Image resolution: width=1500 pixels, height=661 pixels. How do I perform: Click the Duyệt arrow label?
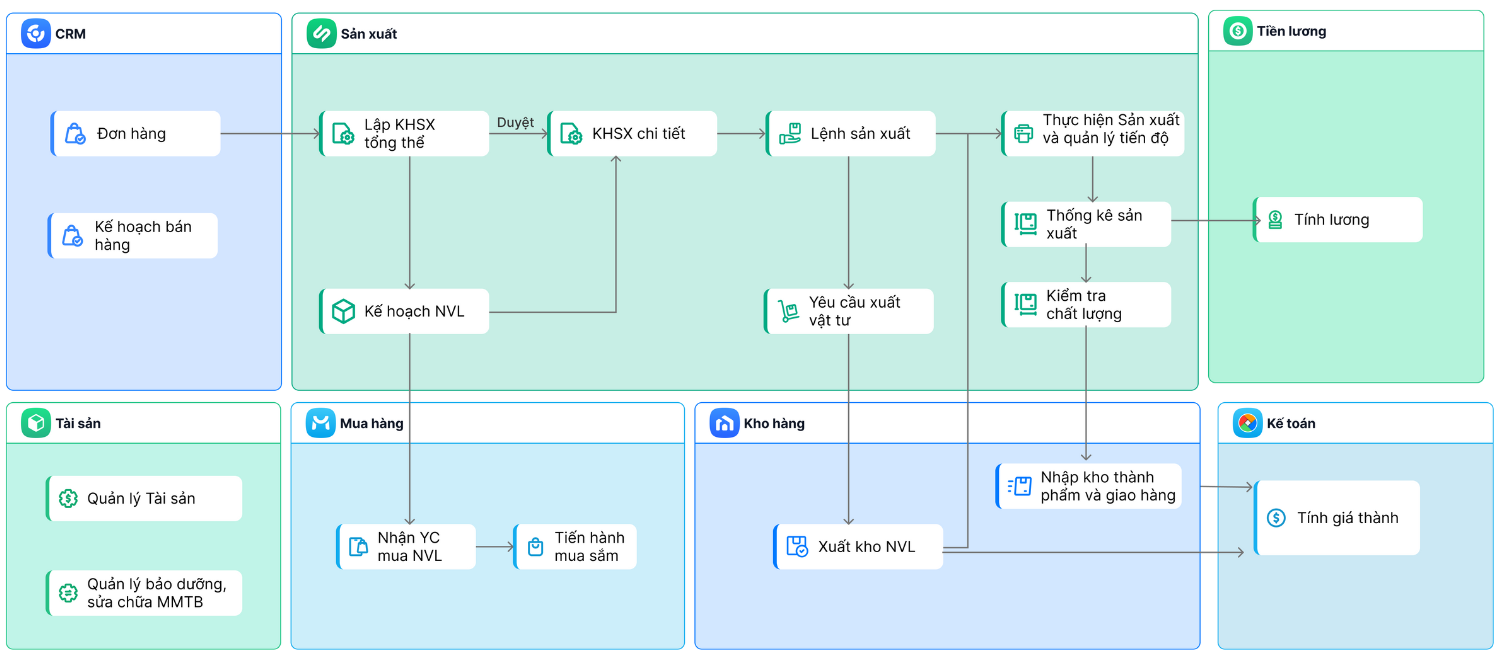click(515, 123)
